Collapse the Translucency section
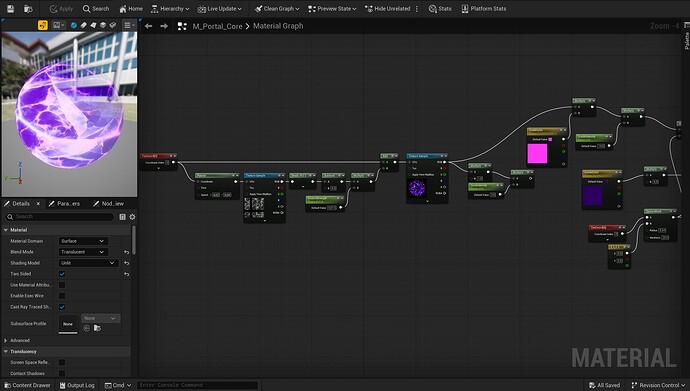This screenshot has width=690, height=391. [x=6, y=351]
